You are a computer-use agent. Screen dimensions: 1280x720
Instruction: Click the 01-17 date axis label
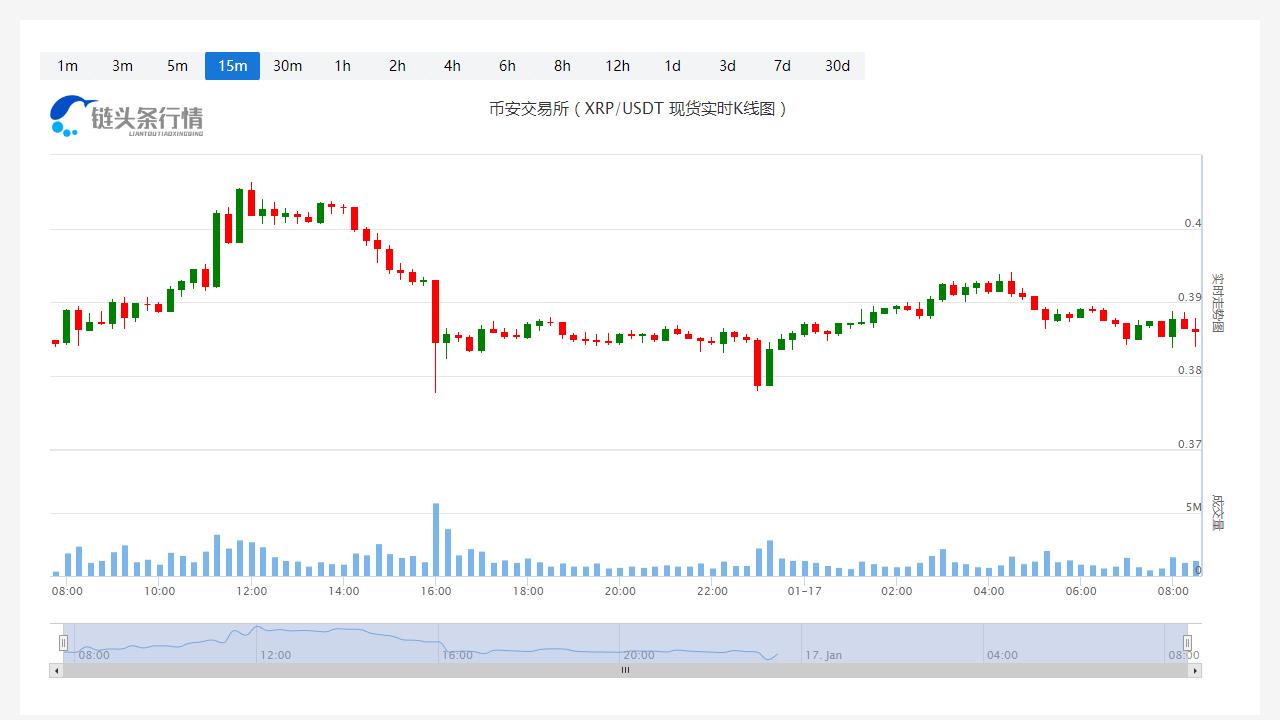coord(804,591)
